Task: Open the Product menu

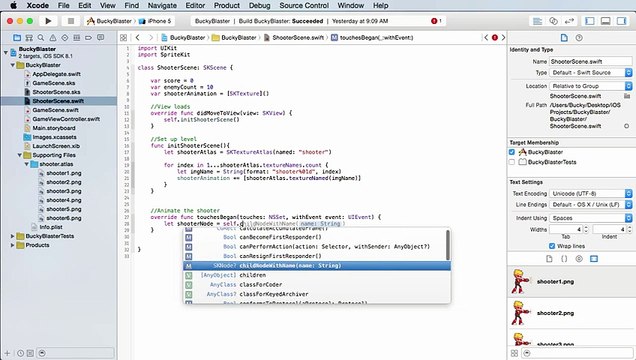Action: coord(227,6)
